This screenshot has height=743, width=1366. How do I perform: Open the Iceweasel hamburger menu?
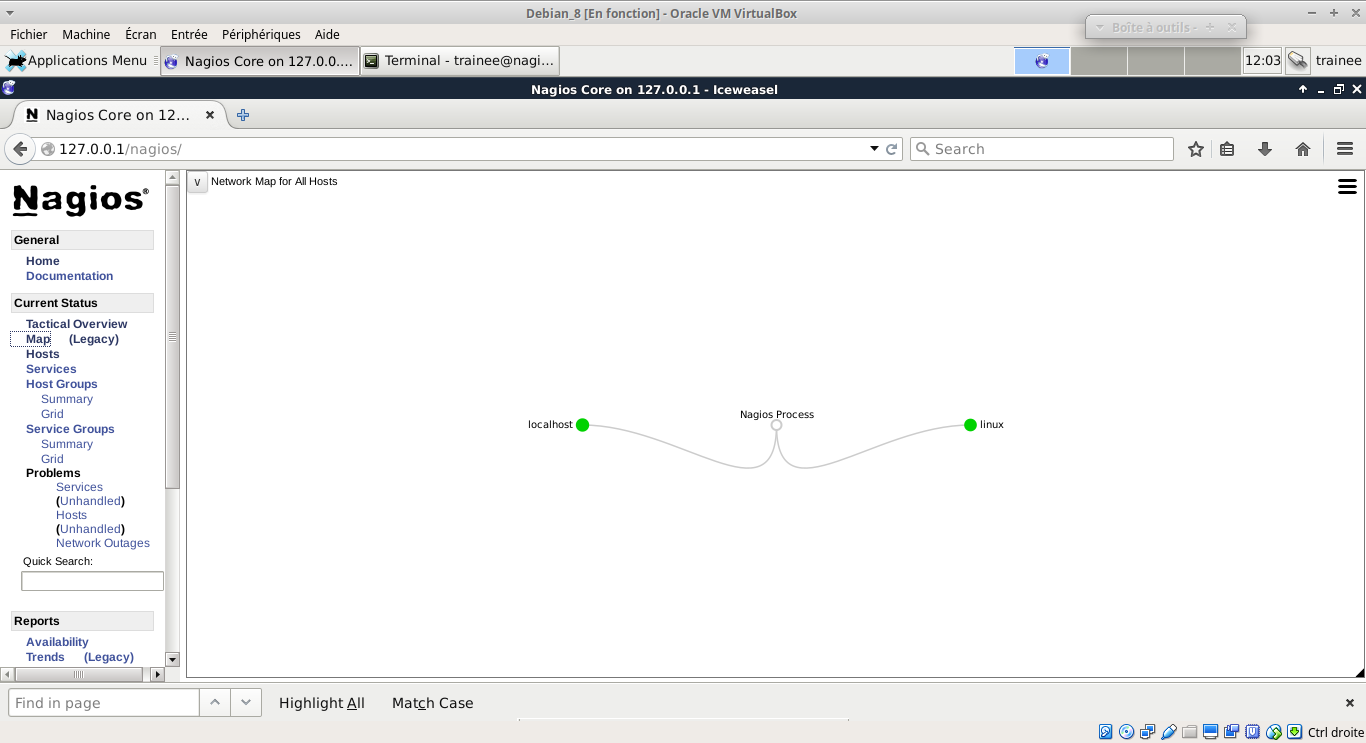coord(1345,149)
